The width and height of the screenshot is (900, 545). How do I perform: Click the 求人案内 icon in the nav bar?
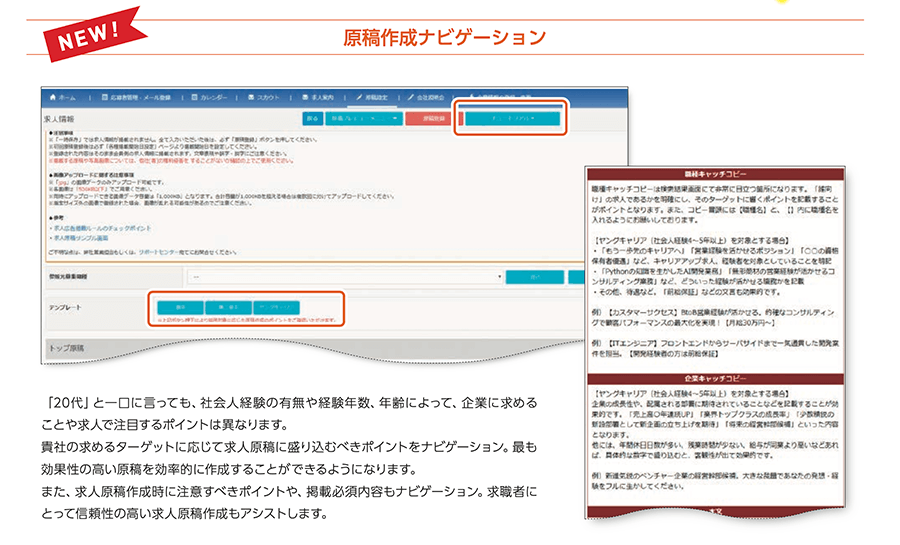(305, 98)
